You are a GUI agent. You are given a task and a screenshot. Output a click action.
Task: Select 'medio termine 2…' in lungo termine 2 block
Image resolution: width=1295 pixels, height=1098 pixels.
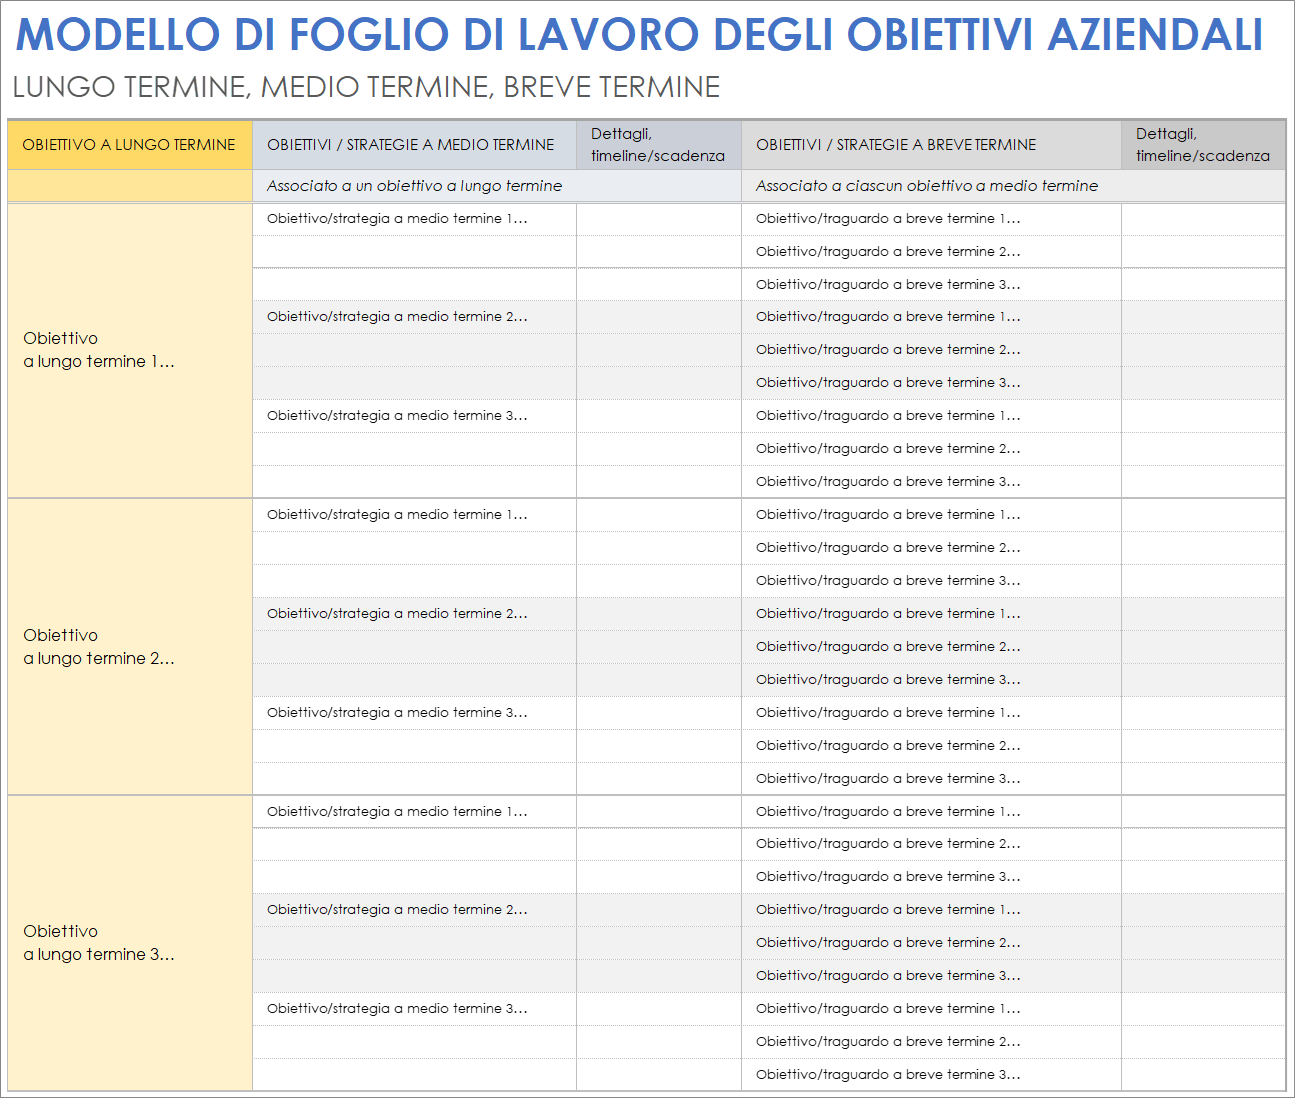414,614
